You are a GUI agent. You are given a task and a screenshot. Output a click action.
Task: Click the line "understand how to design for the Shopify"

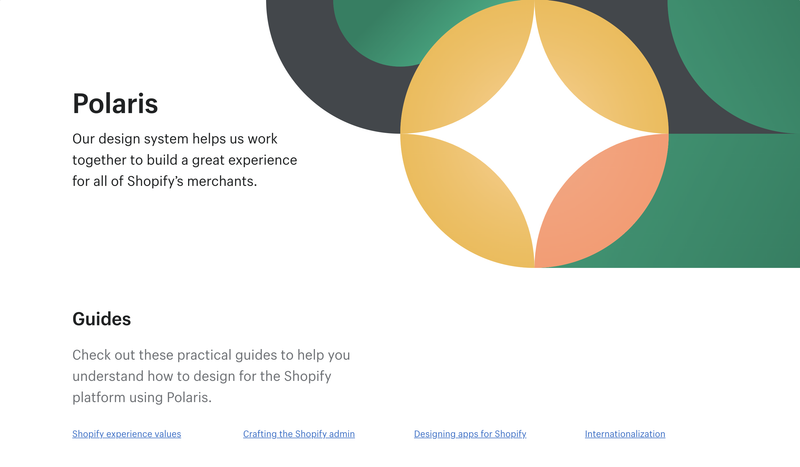tap(202, 376)
